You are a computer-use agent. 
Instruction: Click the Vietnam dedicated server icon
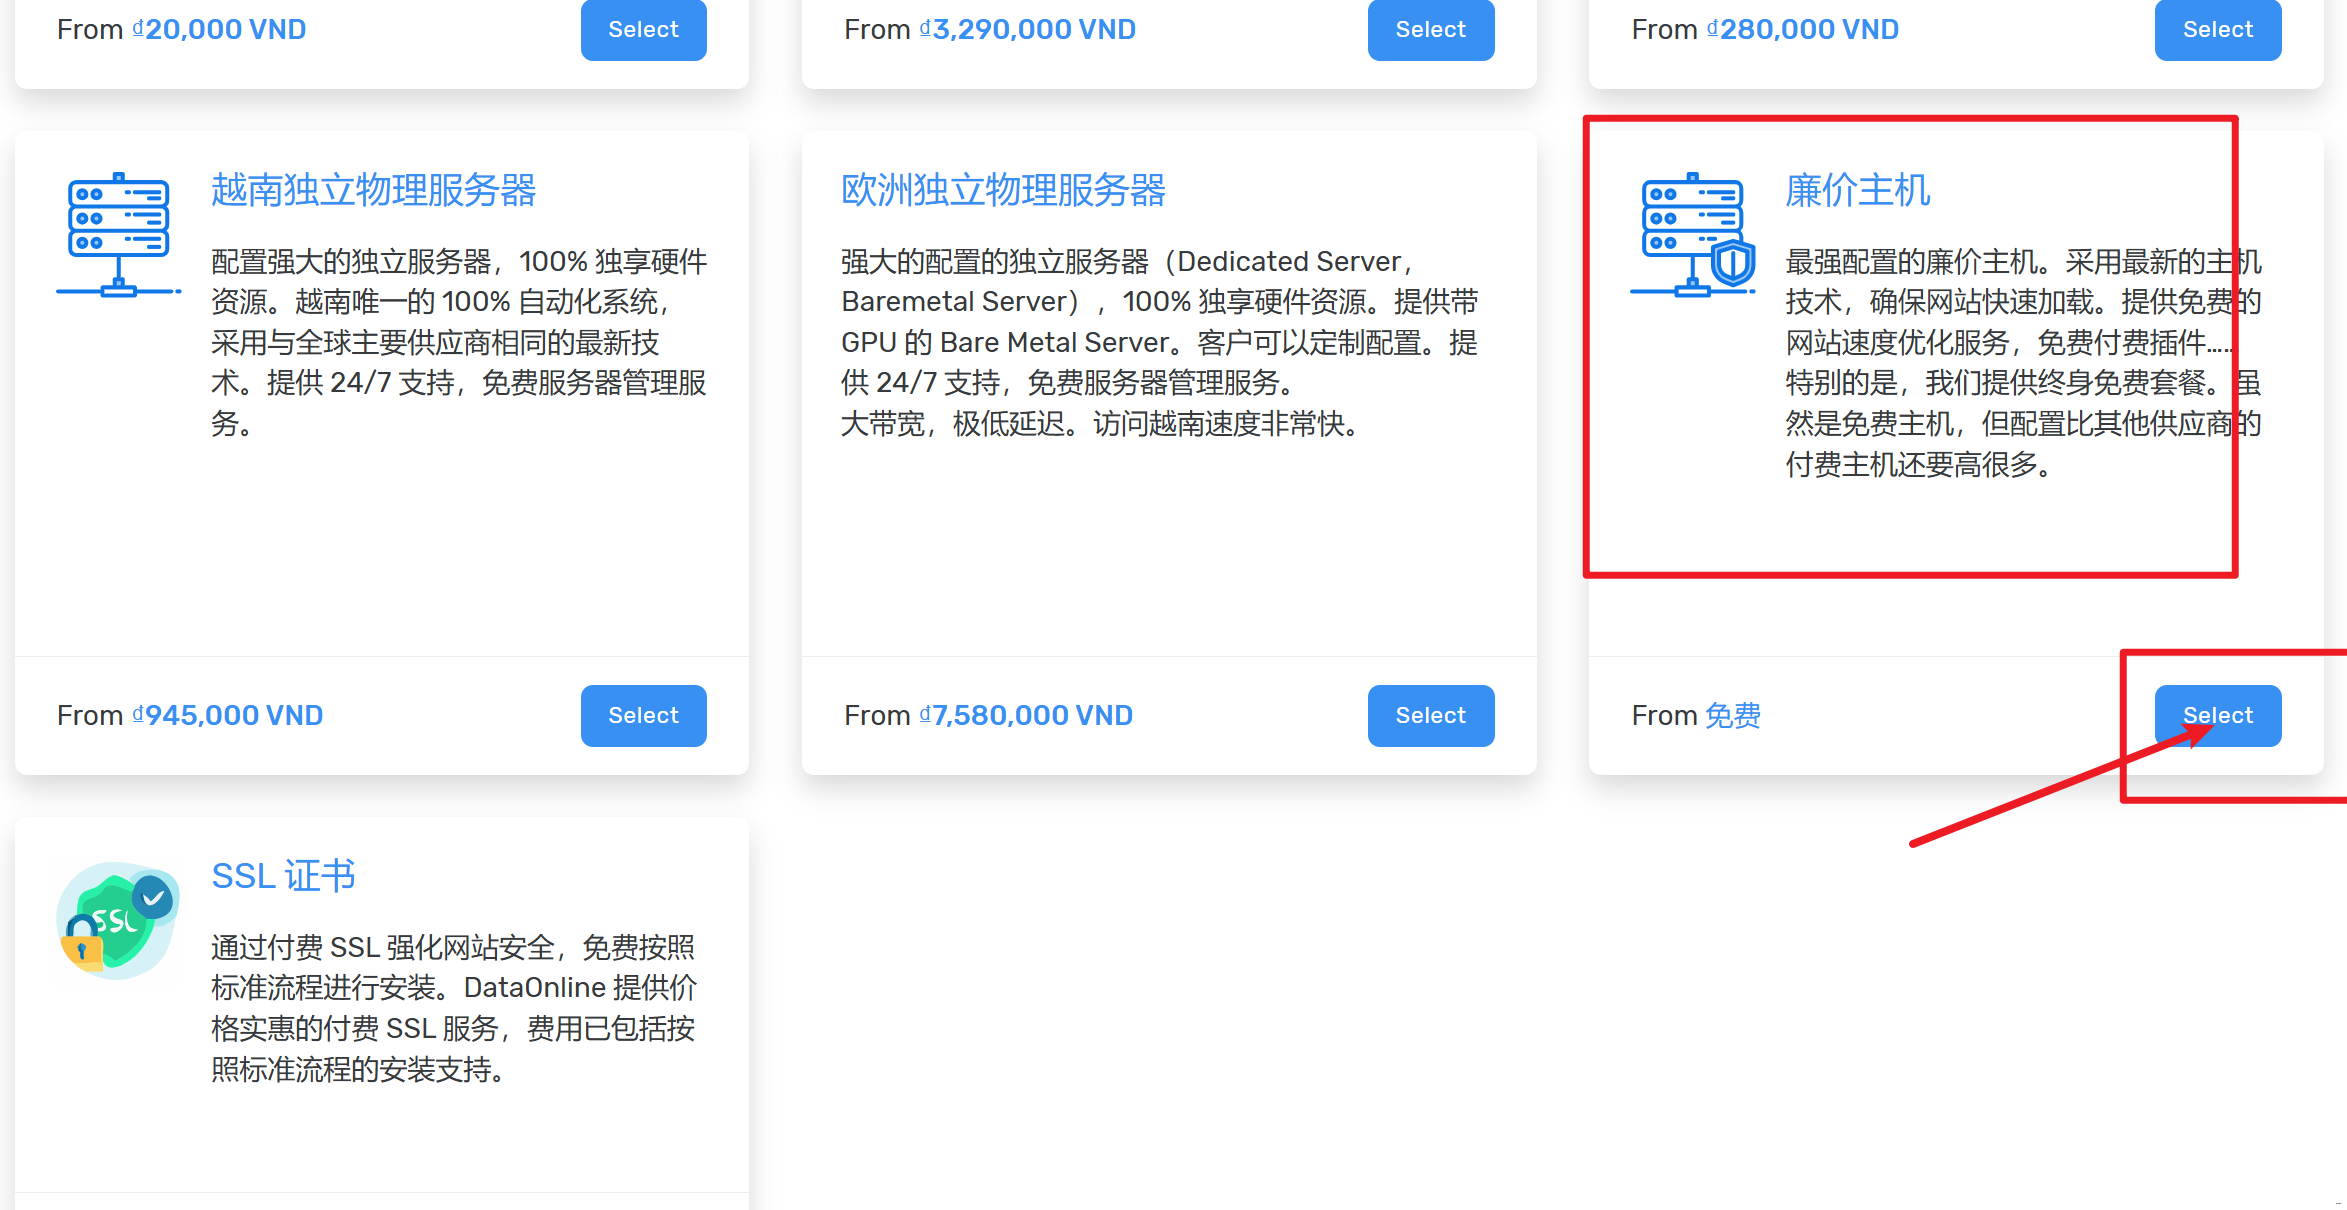tap(118, 235)
